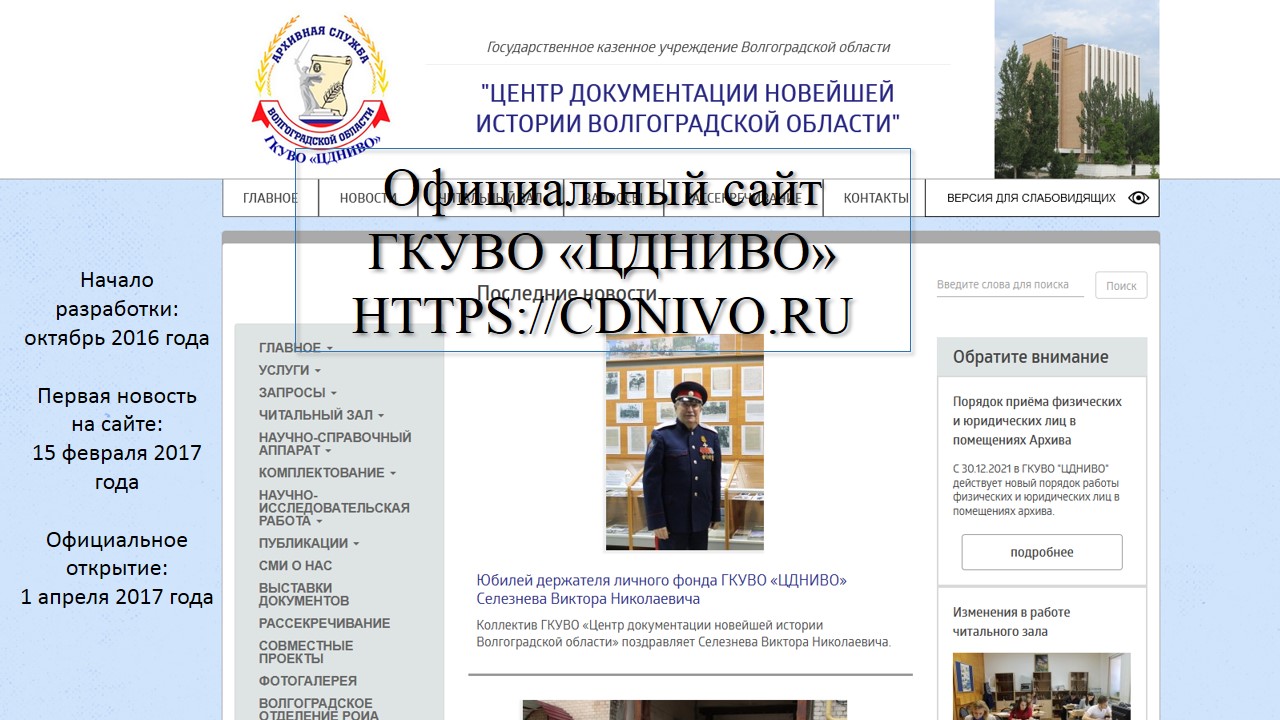The width and height of the screenshot is (1280, 720).
Task: Open the Селезнева Виктора Николаевича jubilee headline
Action: coord(662,589)
